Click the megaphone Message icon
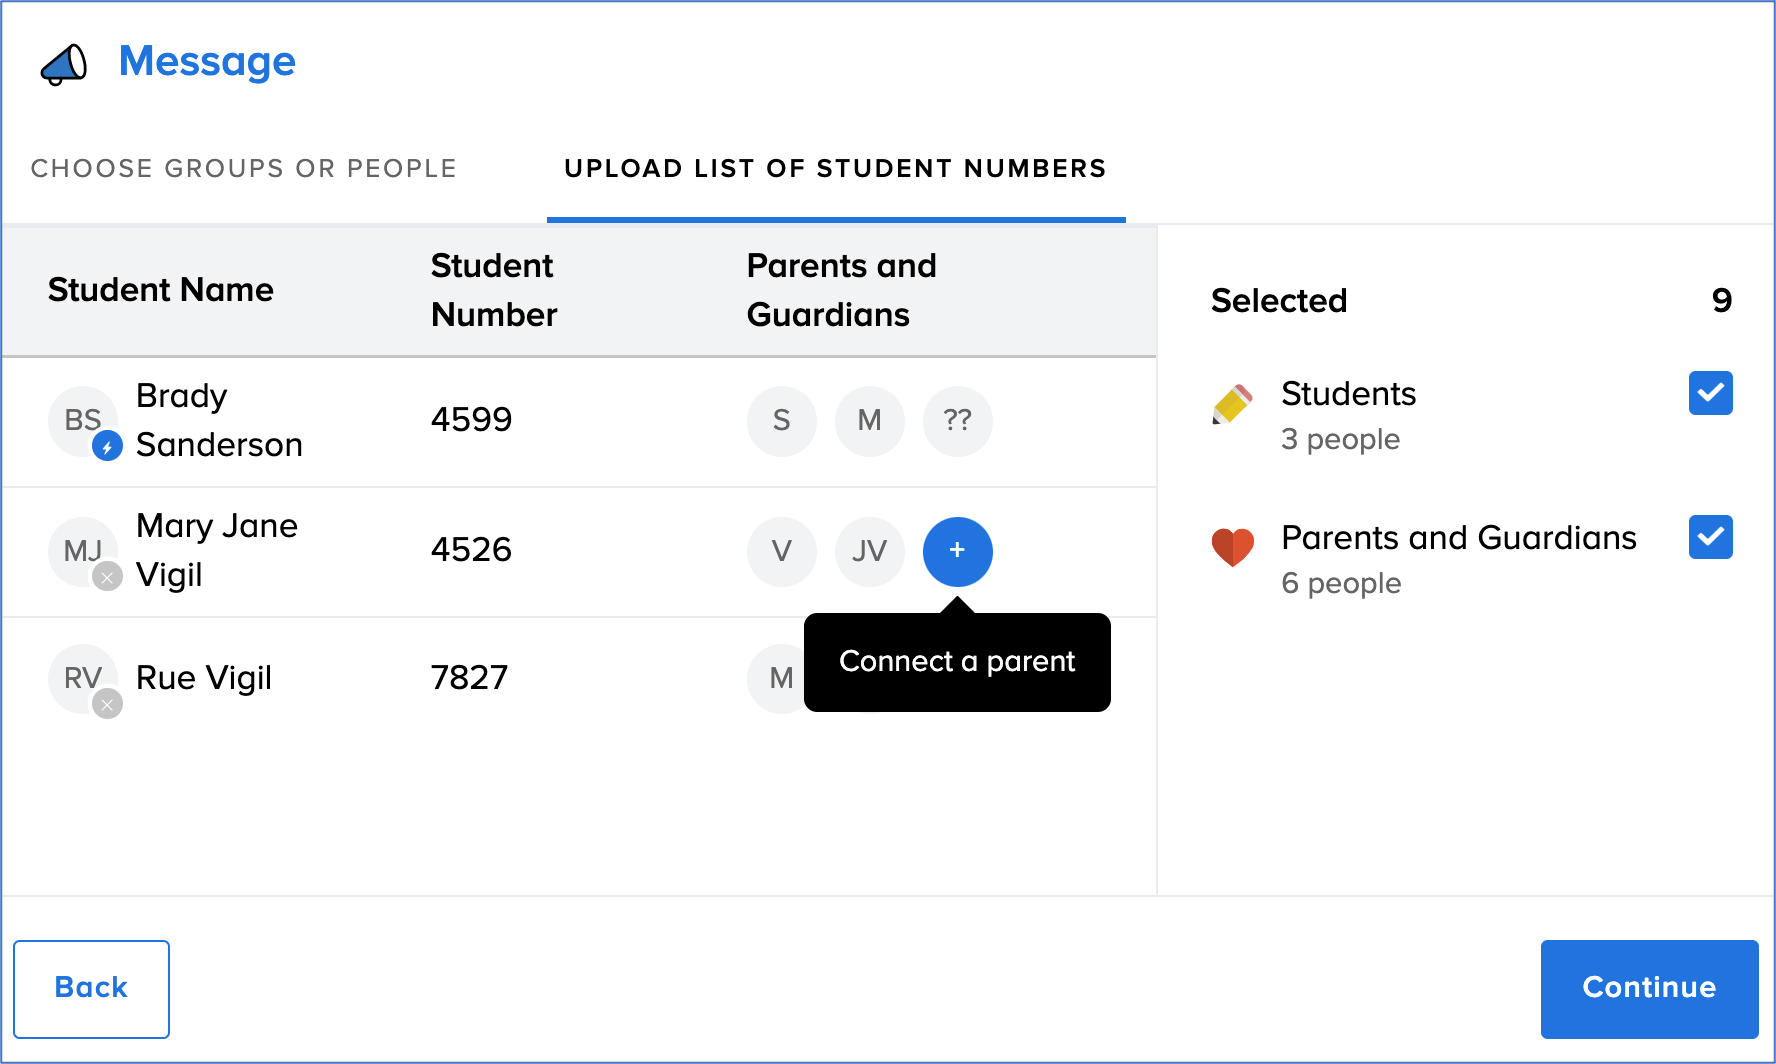The width and height of the screenshot is (1776, 1064). [64, 64]
